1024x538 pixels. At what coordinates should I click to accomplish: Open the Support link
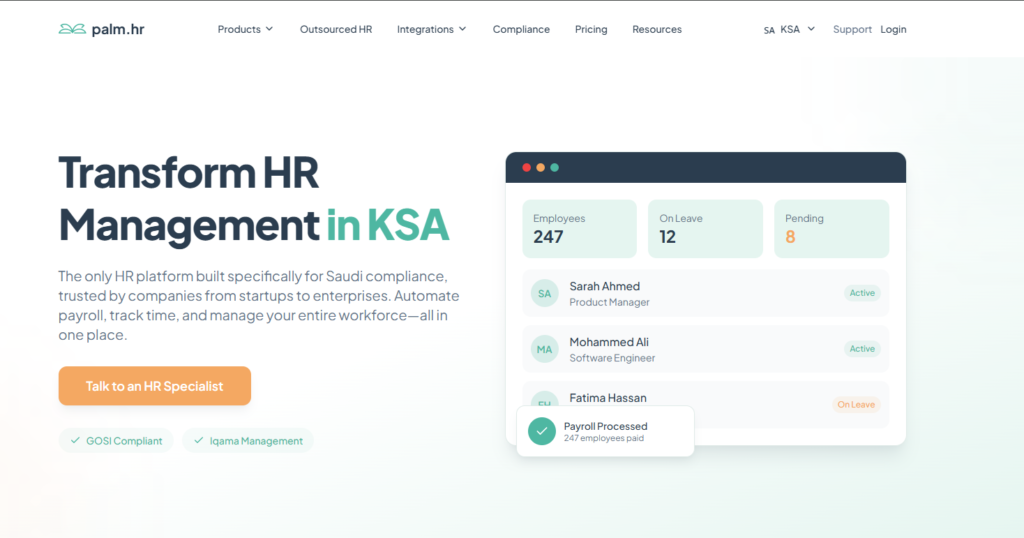click(852, 29)
